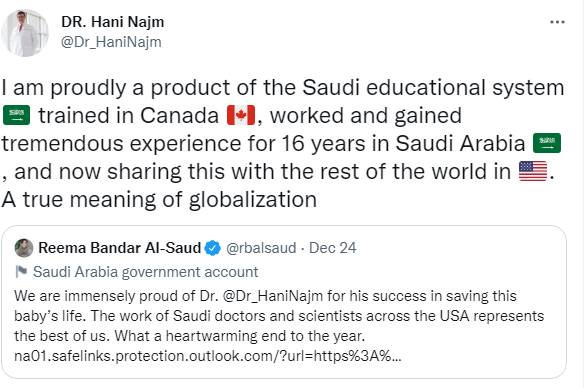
Task: Open the Saudi Arabia government account label
Action: point(146,272)
